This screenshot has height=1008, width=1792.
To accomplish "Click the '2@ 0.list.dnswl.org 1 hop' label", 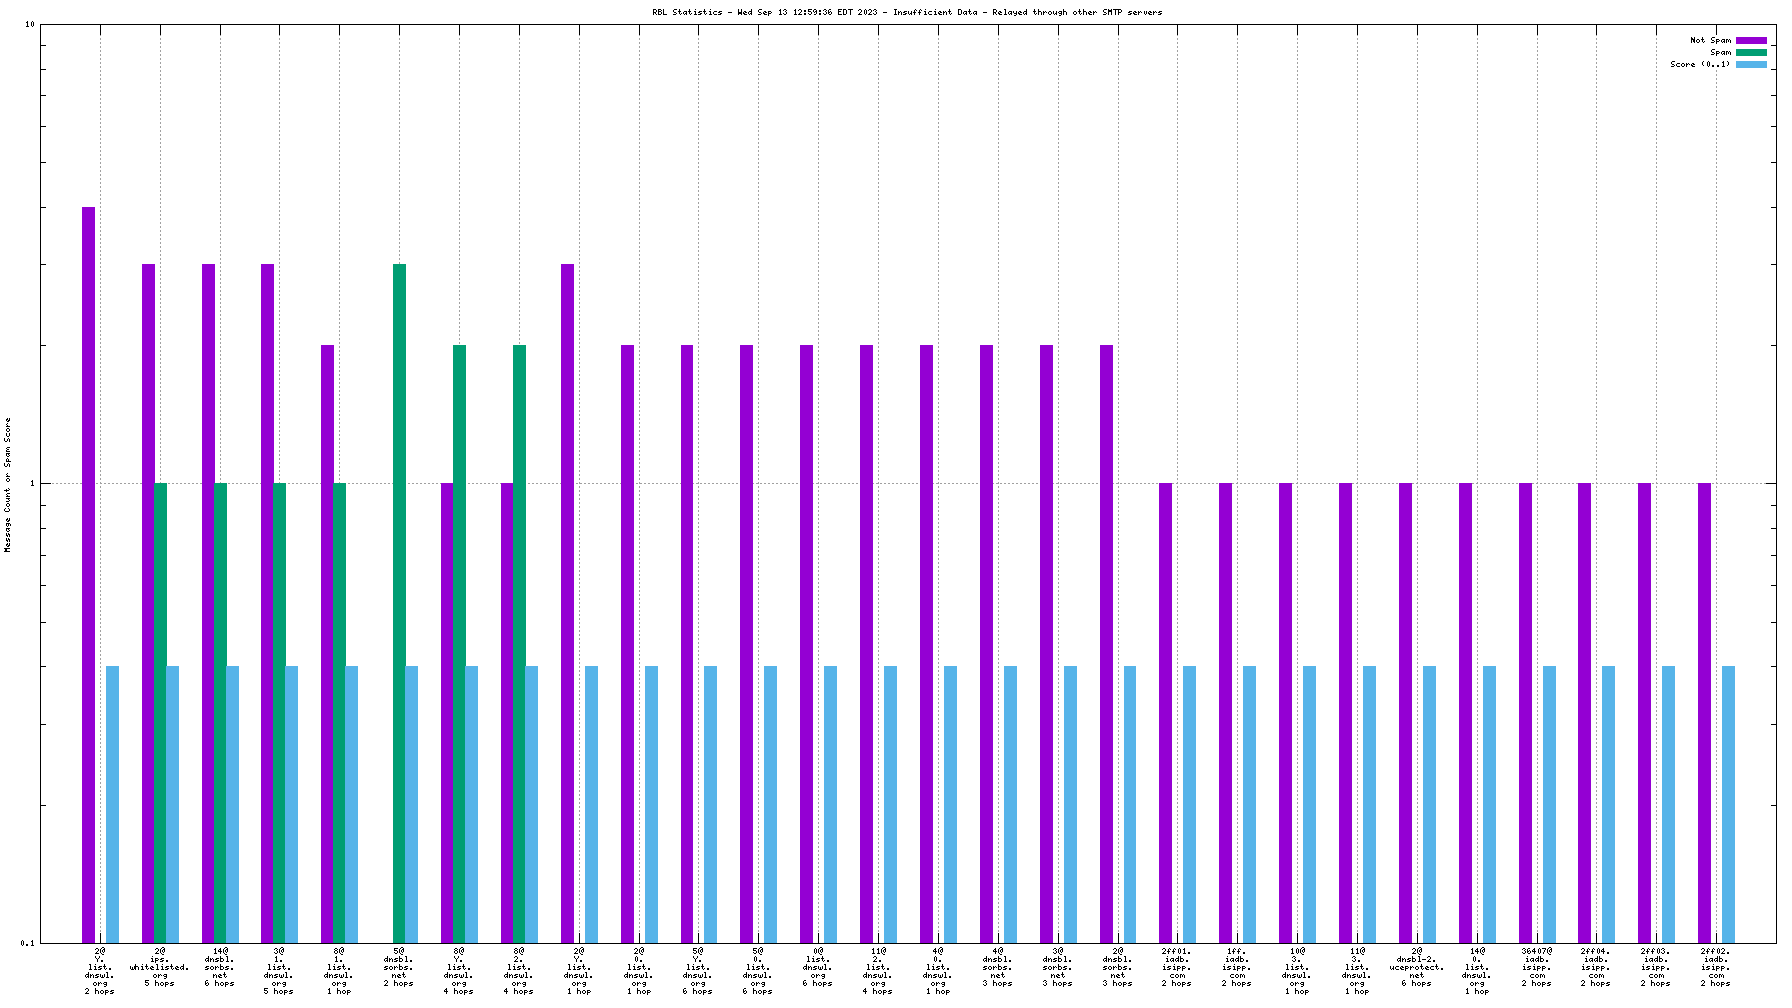I will tap(639, 971).
